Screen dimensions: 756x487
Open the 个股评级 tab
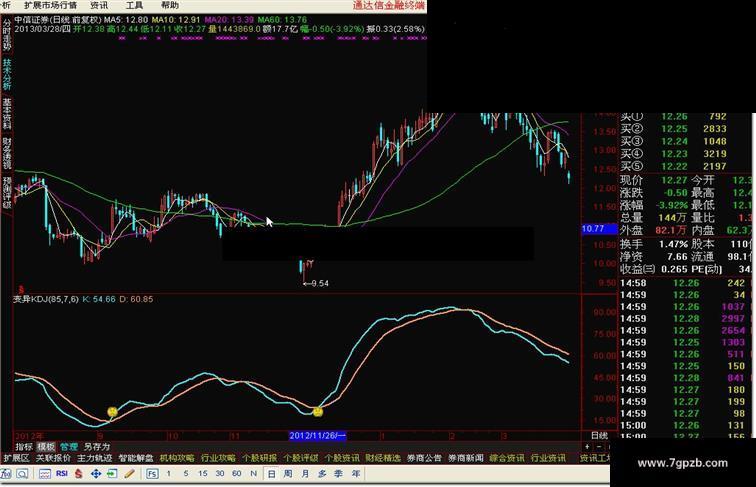301,458
